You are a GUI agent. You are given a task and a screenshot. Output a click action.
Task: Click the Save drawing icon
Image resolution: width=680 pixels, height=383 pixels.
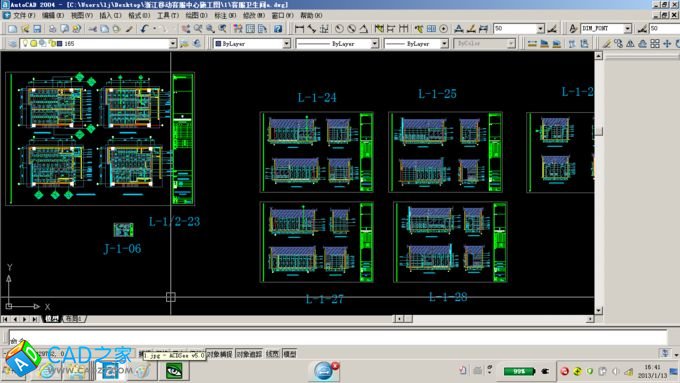[37, 29]
